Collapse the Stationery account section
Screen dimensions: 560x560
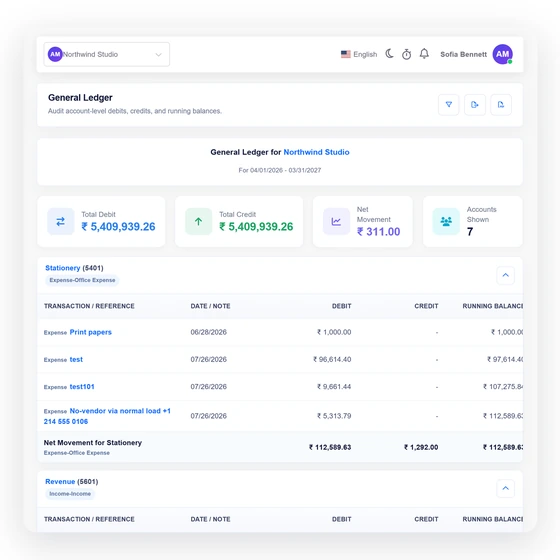[505, 275]
